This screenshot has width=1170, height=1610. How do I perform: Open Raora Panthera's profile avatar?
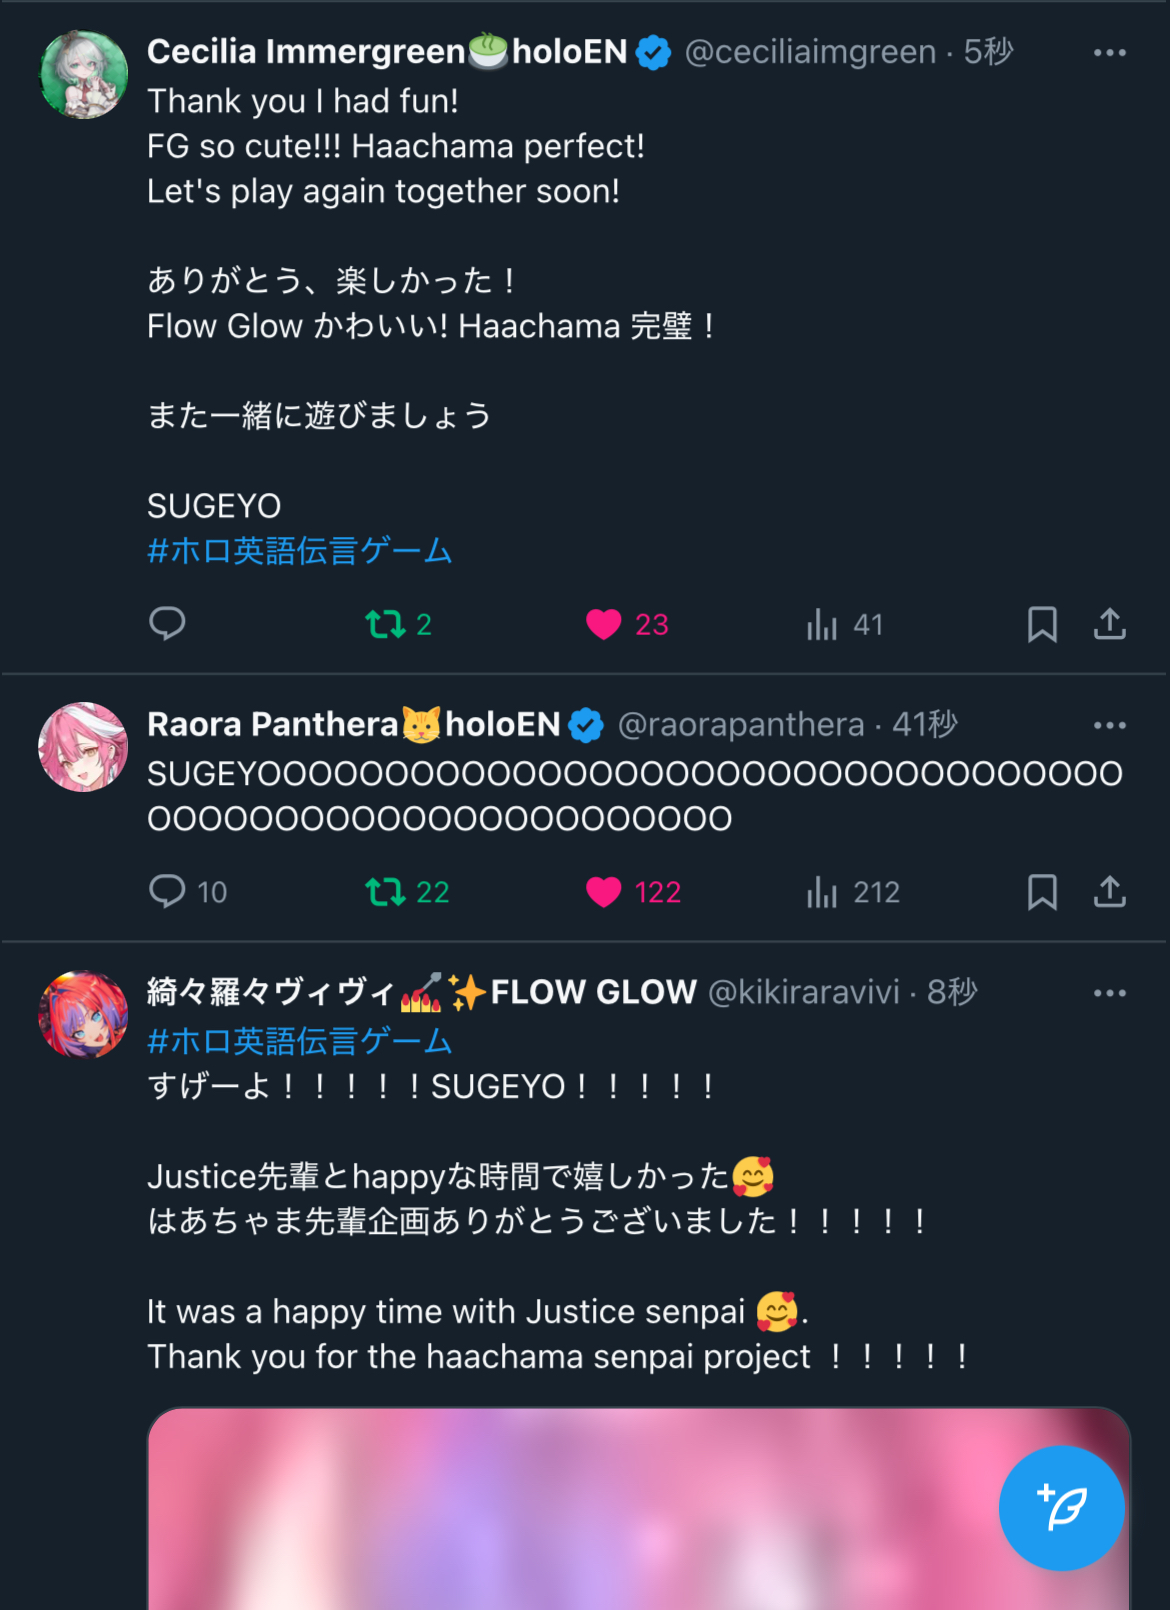tap(83, 747)
